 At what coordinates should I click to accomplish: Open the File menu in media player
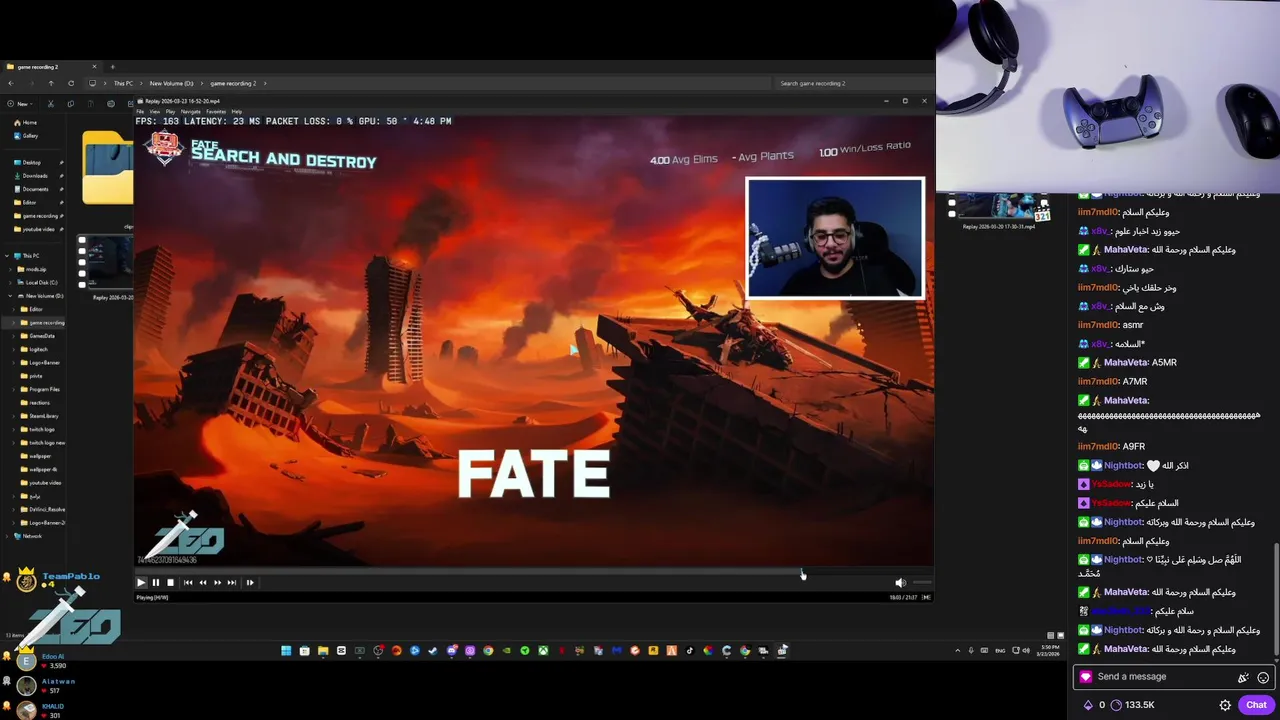click(140, 111)
